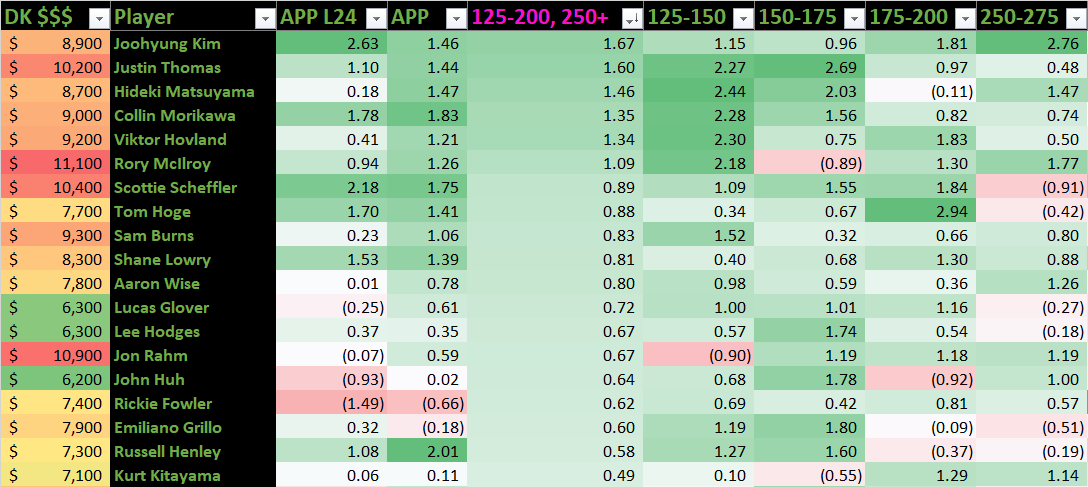Select Jon Rahm's (0.90) value in 125-150

699,356
